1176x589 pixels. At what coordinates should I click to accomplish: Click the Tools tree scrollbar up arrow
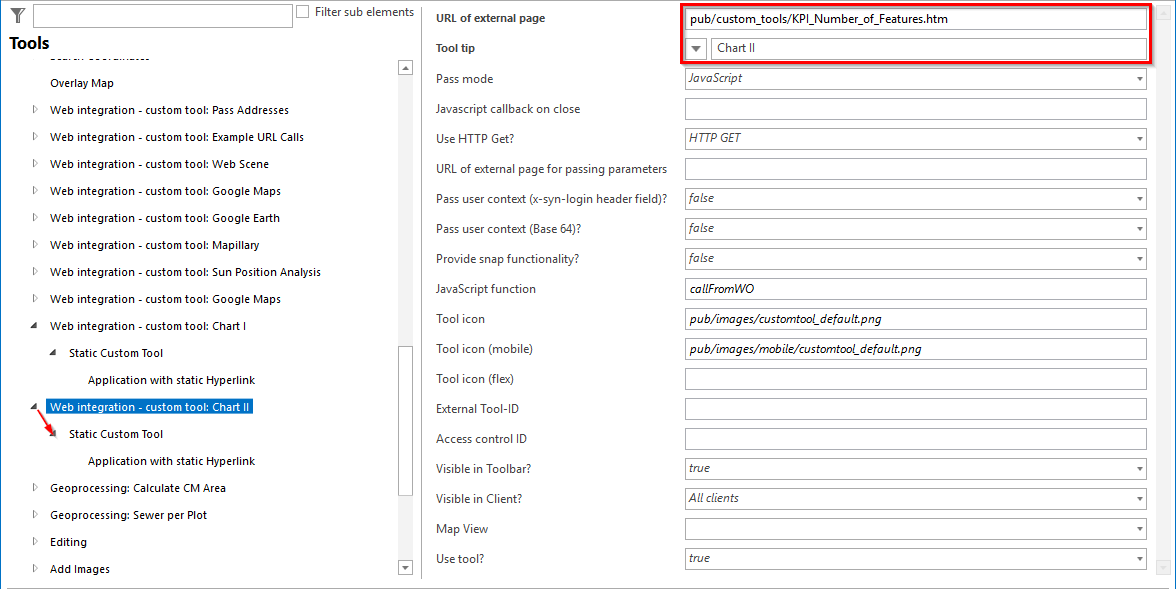405,68
